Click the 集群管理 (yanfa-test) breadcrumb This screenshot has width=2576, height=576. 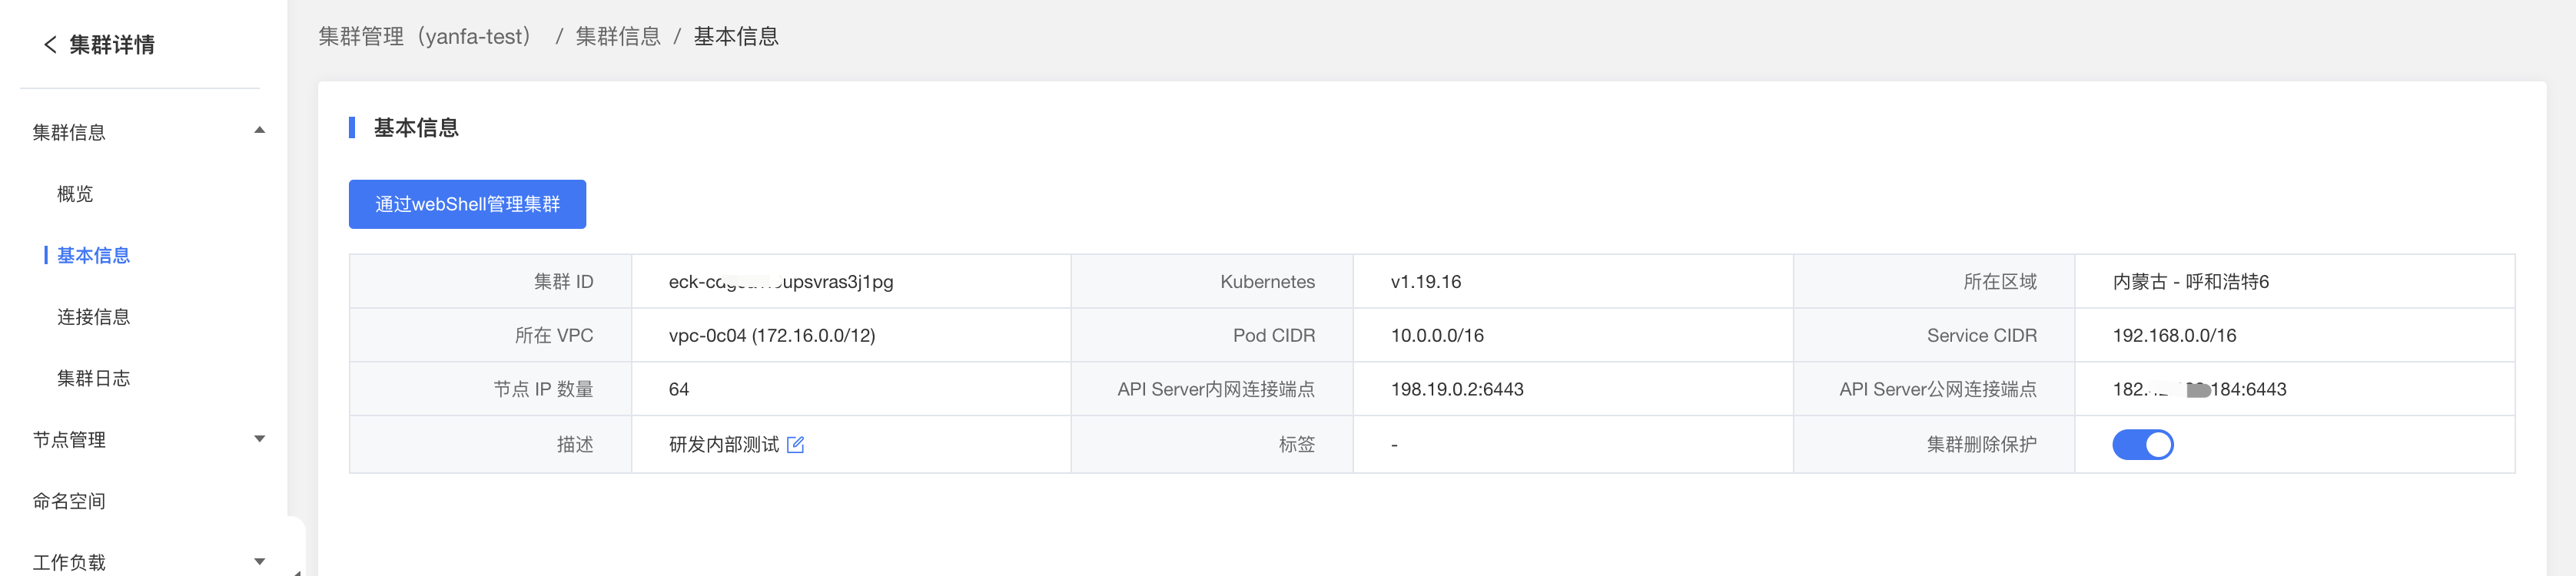coord(425,37)
